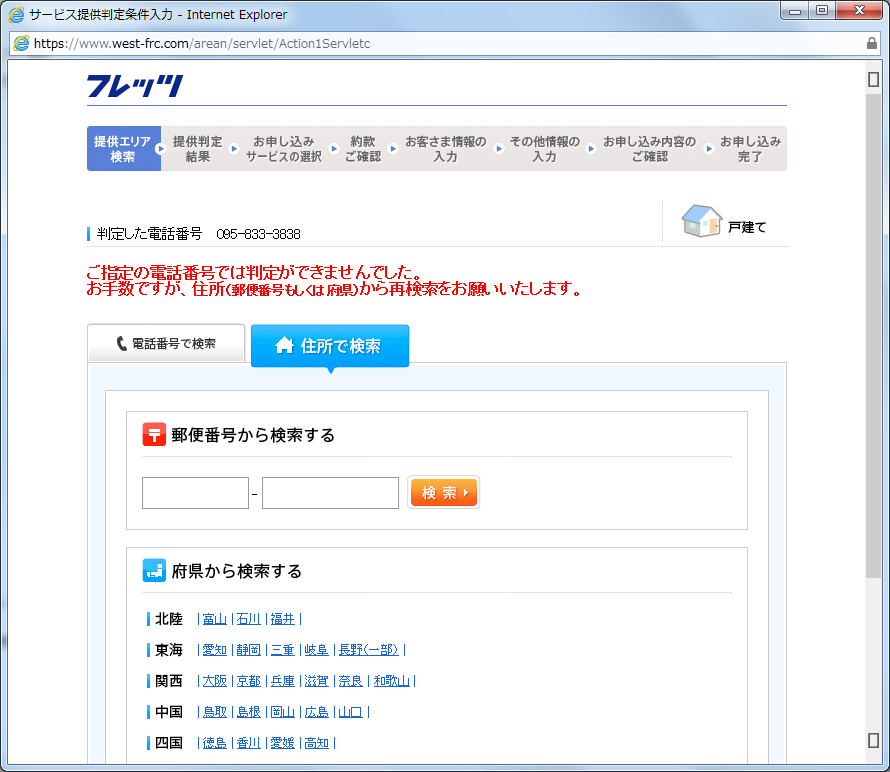Choose the 愛知 prefecture link
The height and width of the screenshot is (772, 890).
coord(215,650)
